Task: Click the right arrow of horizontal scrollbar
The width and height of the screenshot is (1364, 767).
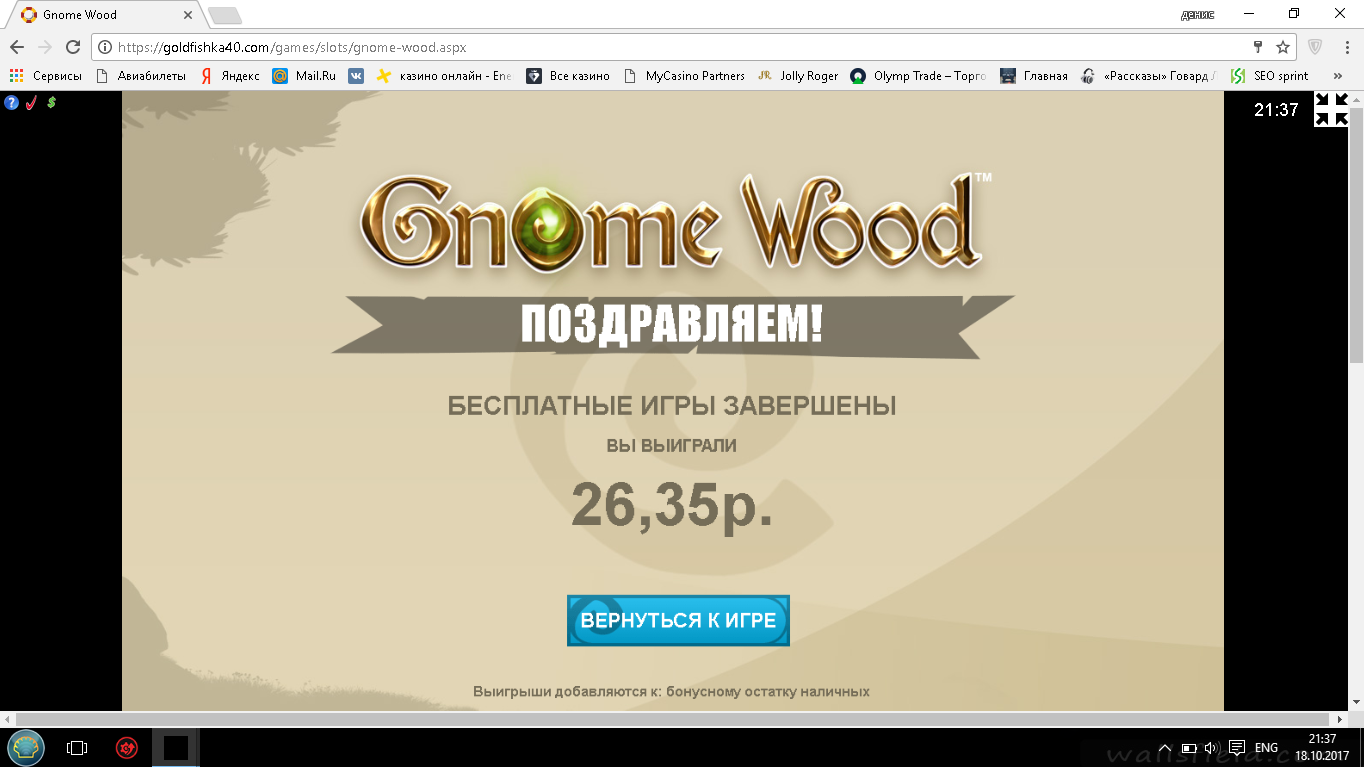Action: pos(1340,719)
